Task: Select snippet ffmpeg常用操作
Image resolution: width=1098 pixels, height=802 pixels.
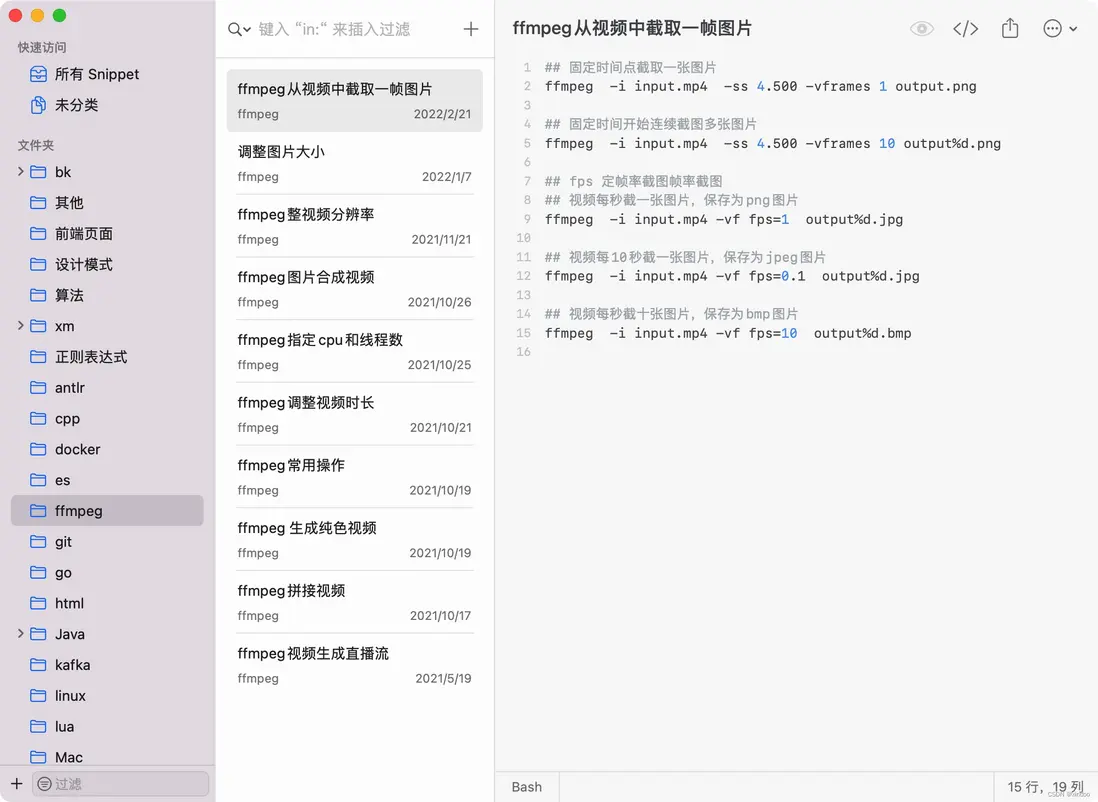Action: point(355,476)
